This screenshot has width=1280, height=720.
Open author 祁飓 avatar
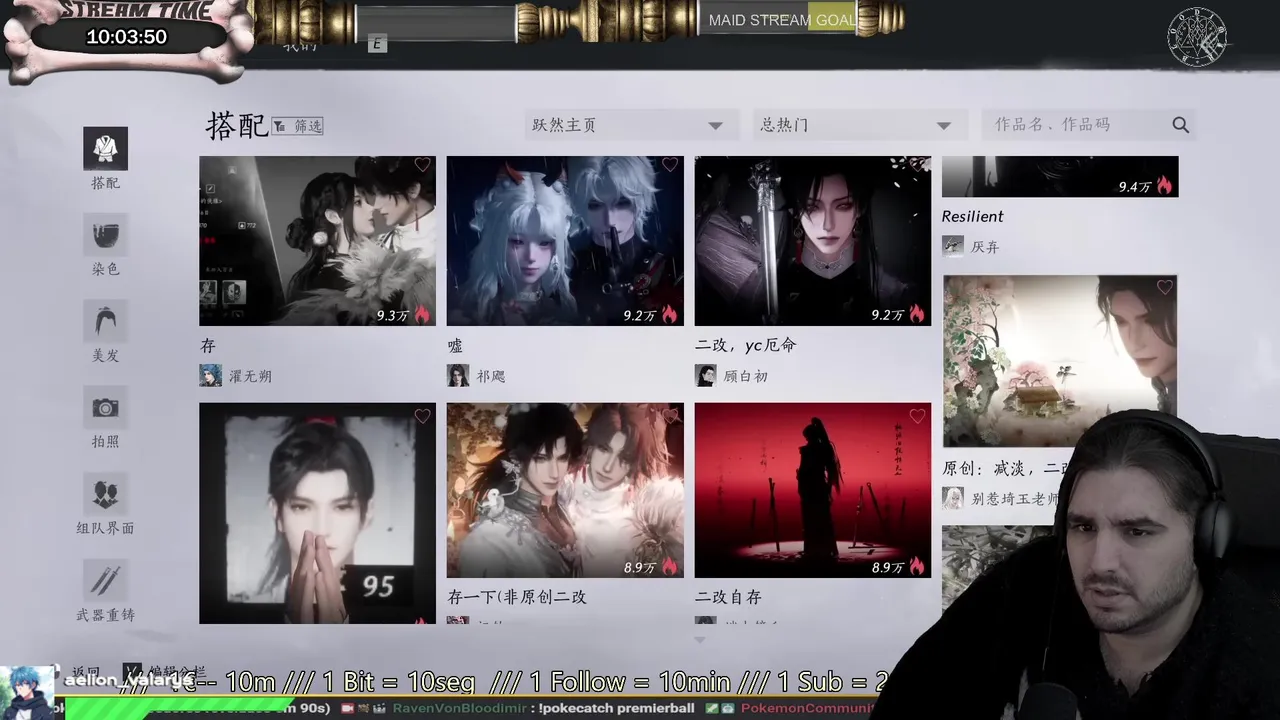(x=458, y=375)
